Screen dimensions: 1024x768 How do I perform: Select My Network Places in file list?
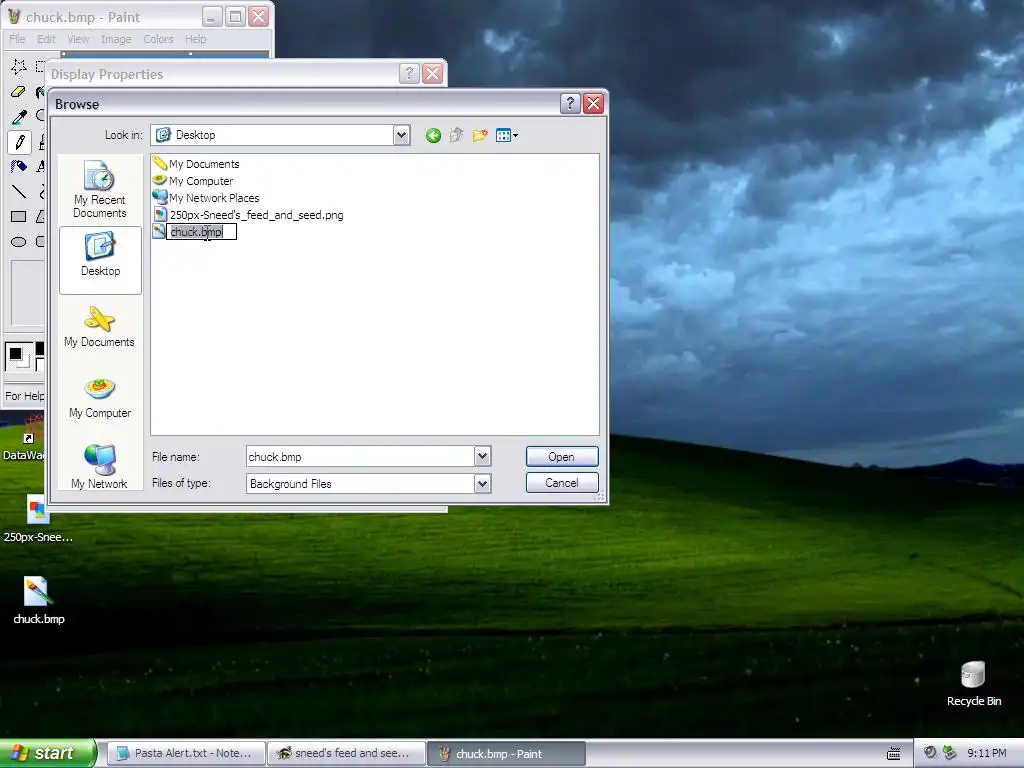tap(206, 198)
